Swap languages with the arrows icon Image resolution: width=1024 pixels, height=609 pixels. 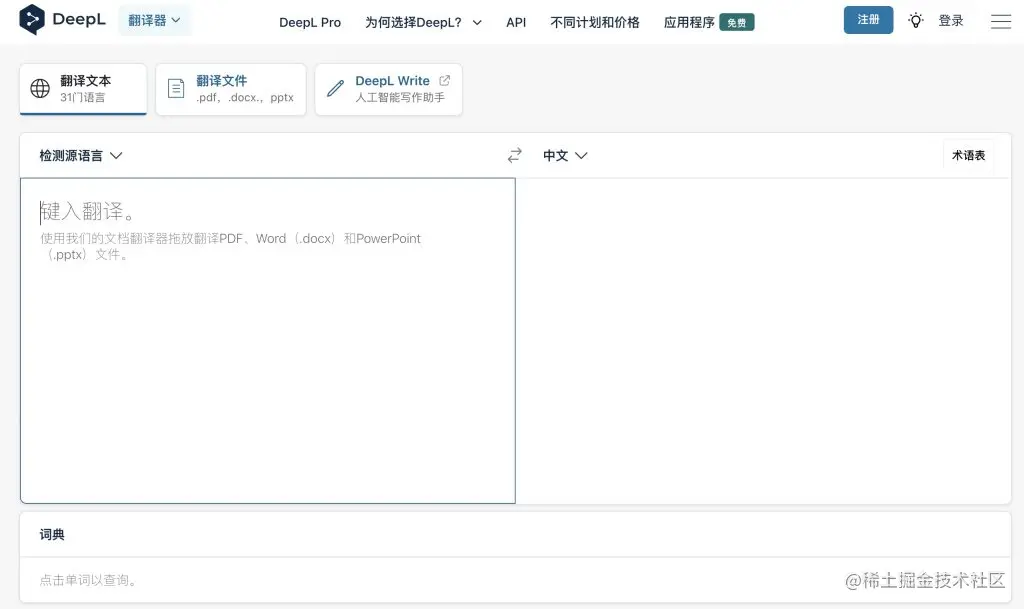(515, 155)
